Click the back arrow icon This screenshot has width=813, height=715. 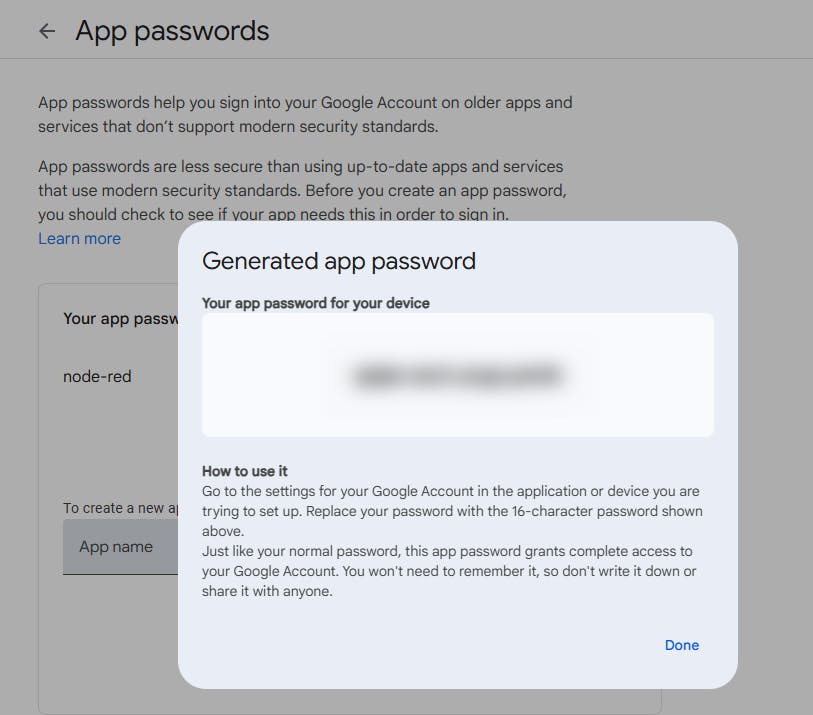click(46, 32)
